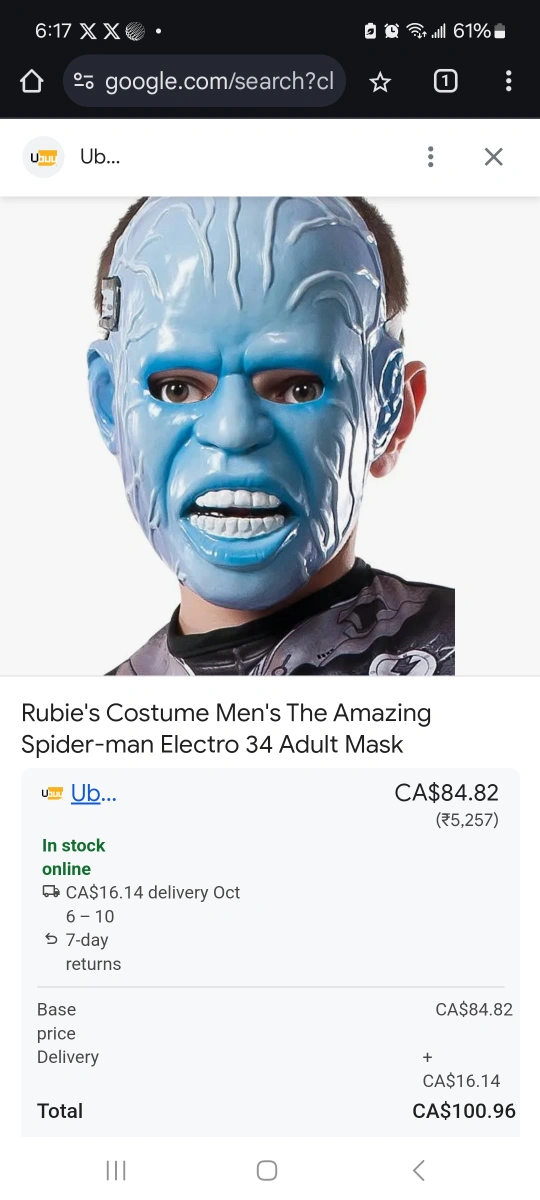
Task: Tap the Electro mask product image
Action: (270, 436)
